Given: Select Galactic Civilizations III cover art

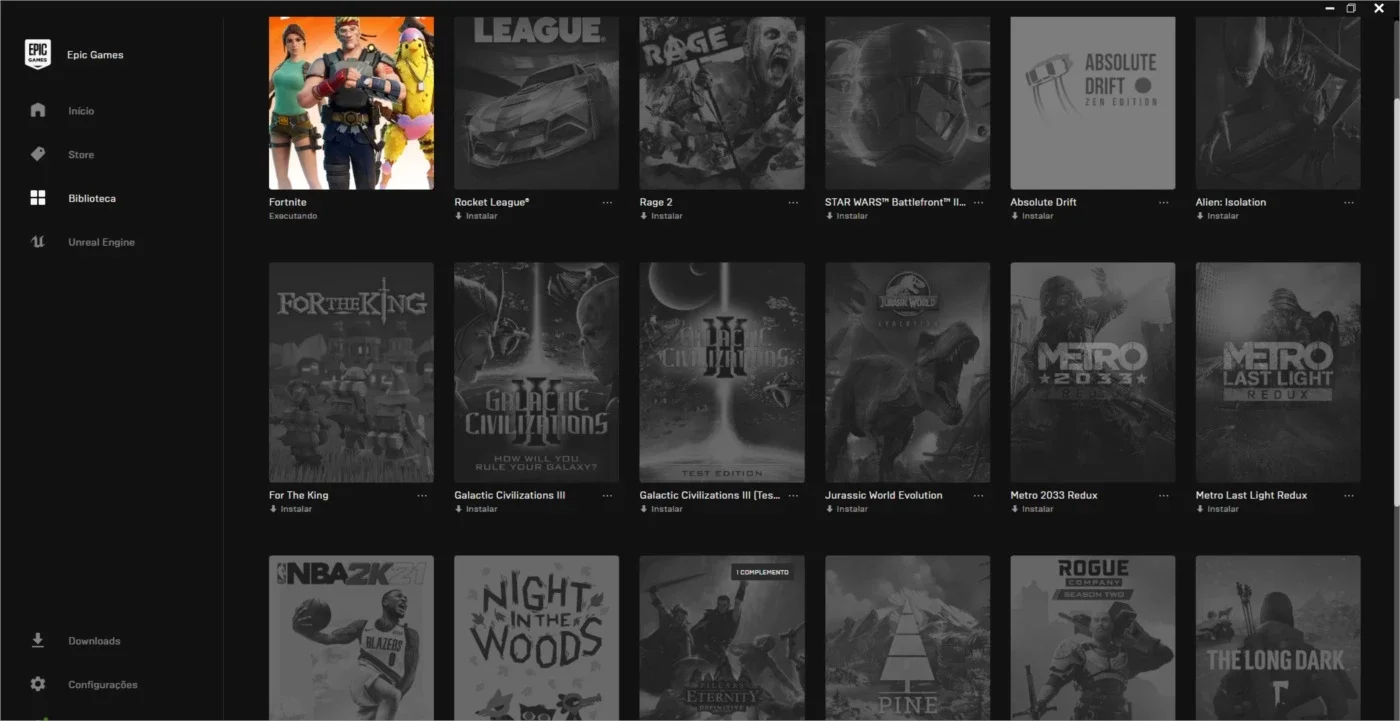Looking at the screenshot, I should (x=537, y=372).
